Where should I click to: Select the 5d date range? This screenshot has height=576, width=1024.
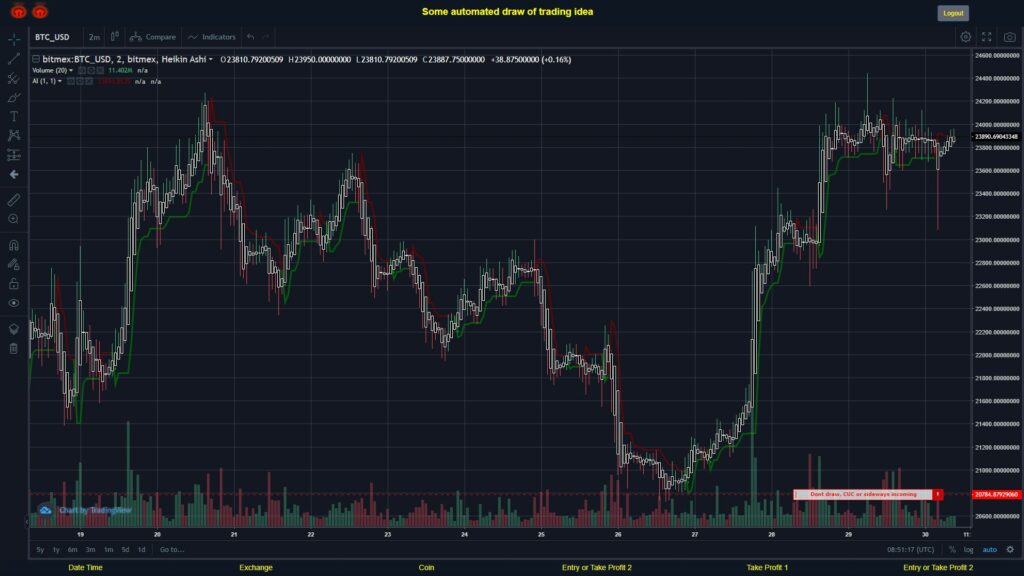[125, 550]
